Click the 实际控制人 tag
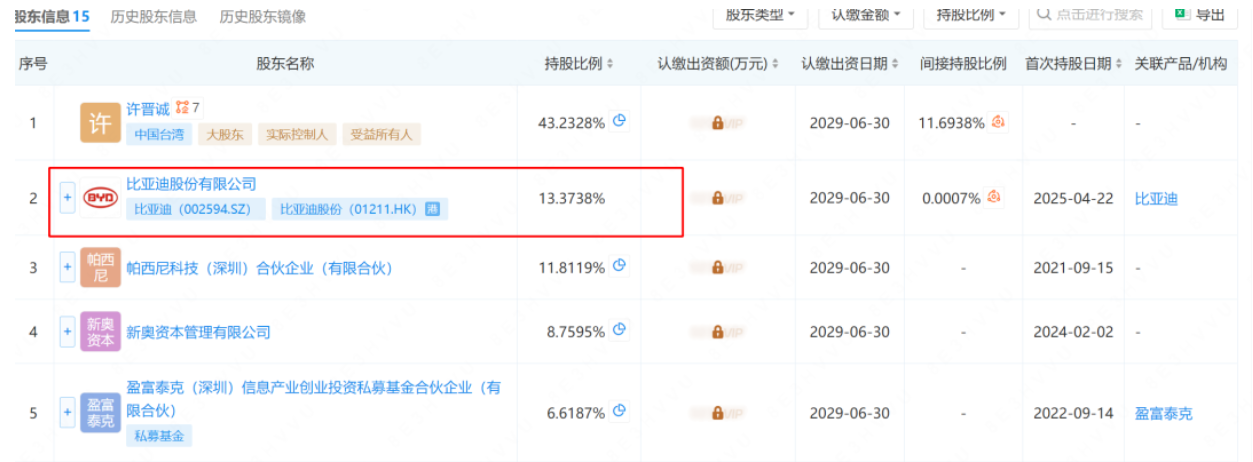 [x=297, y=134]
